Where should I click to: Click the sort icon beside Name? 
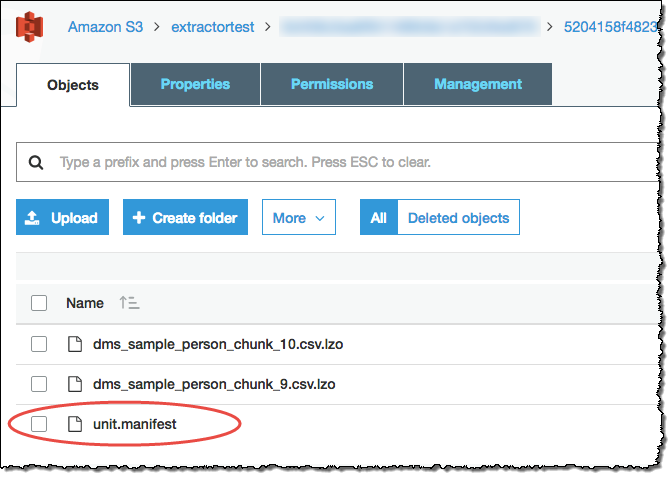coord(129,303)
